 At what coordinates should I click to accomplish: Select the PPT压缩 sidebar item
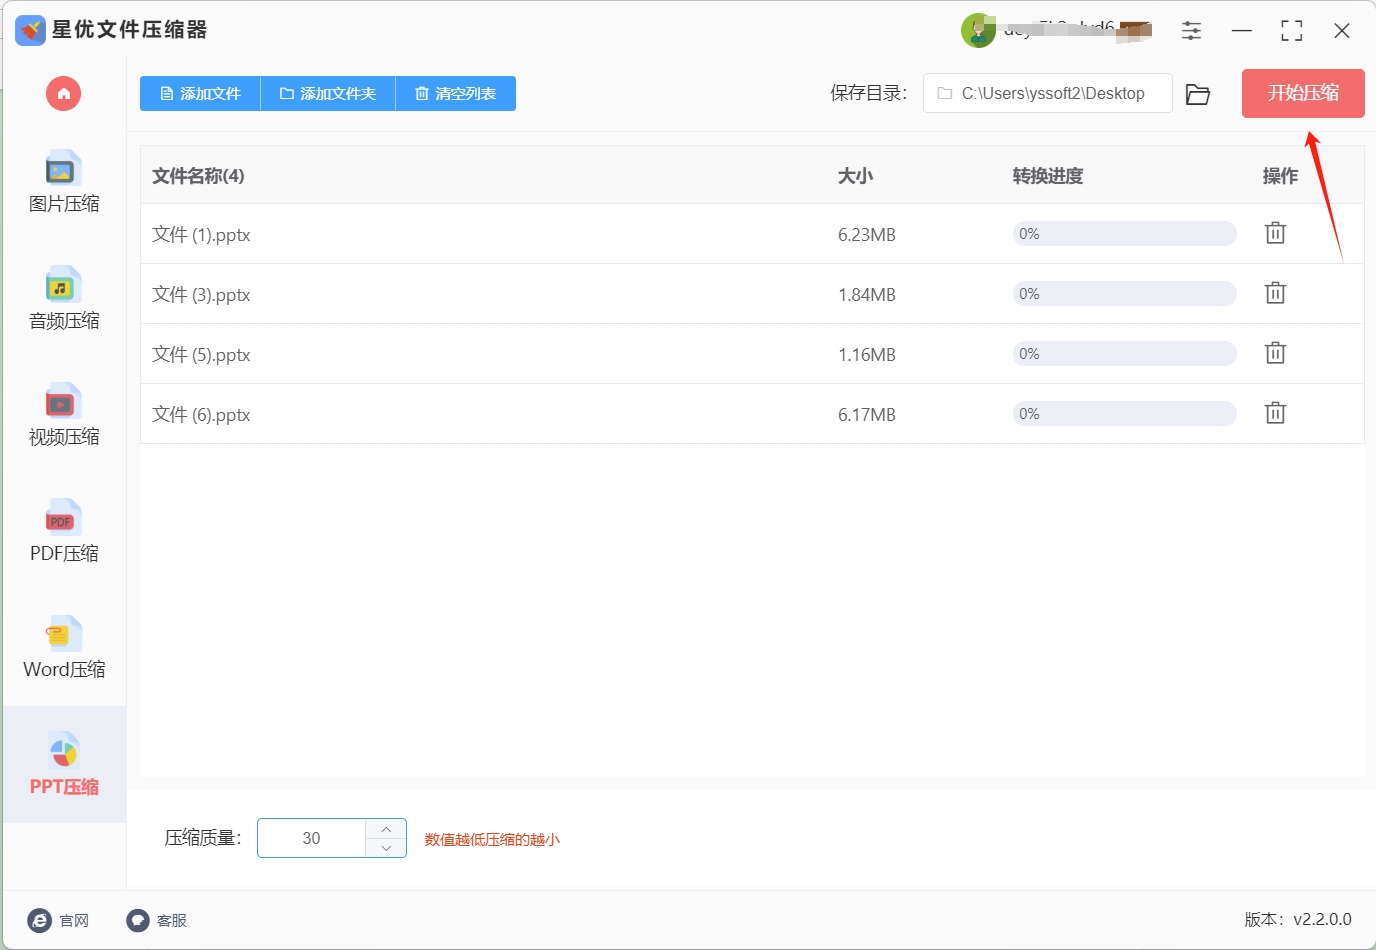(x=64, y=765)
